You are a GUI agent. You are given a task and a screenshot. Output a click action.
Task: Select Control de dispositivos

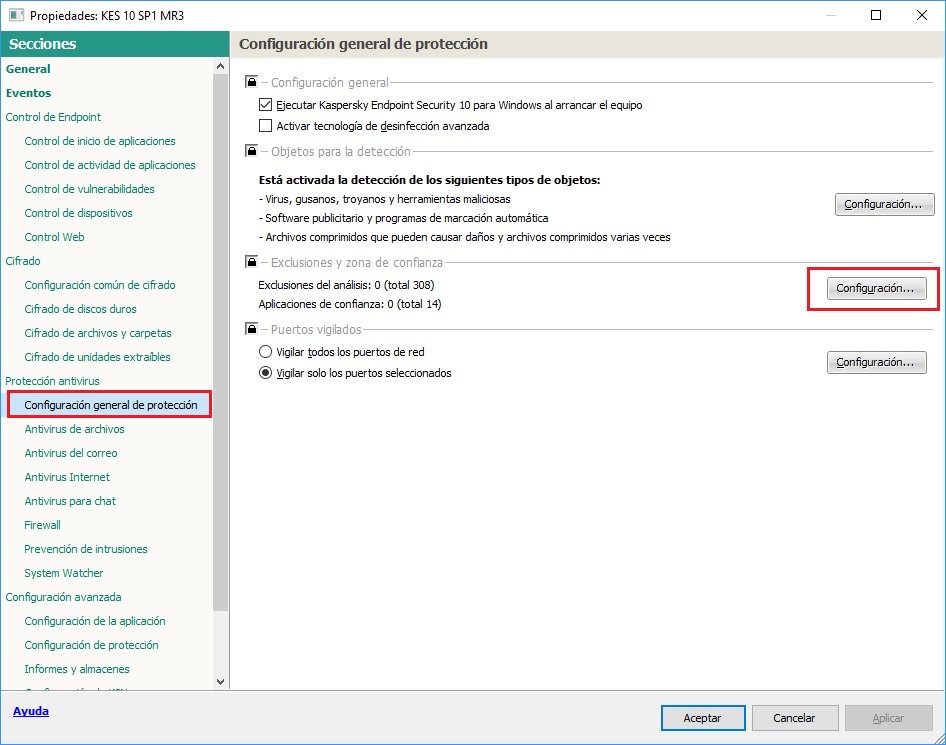[78, 213]
